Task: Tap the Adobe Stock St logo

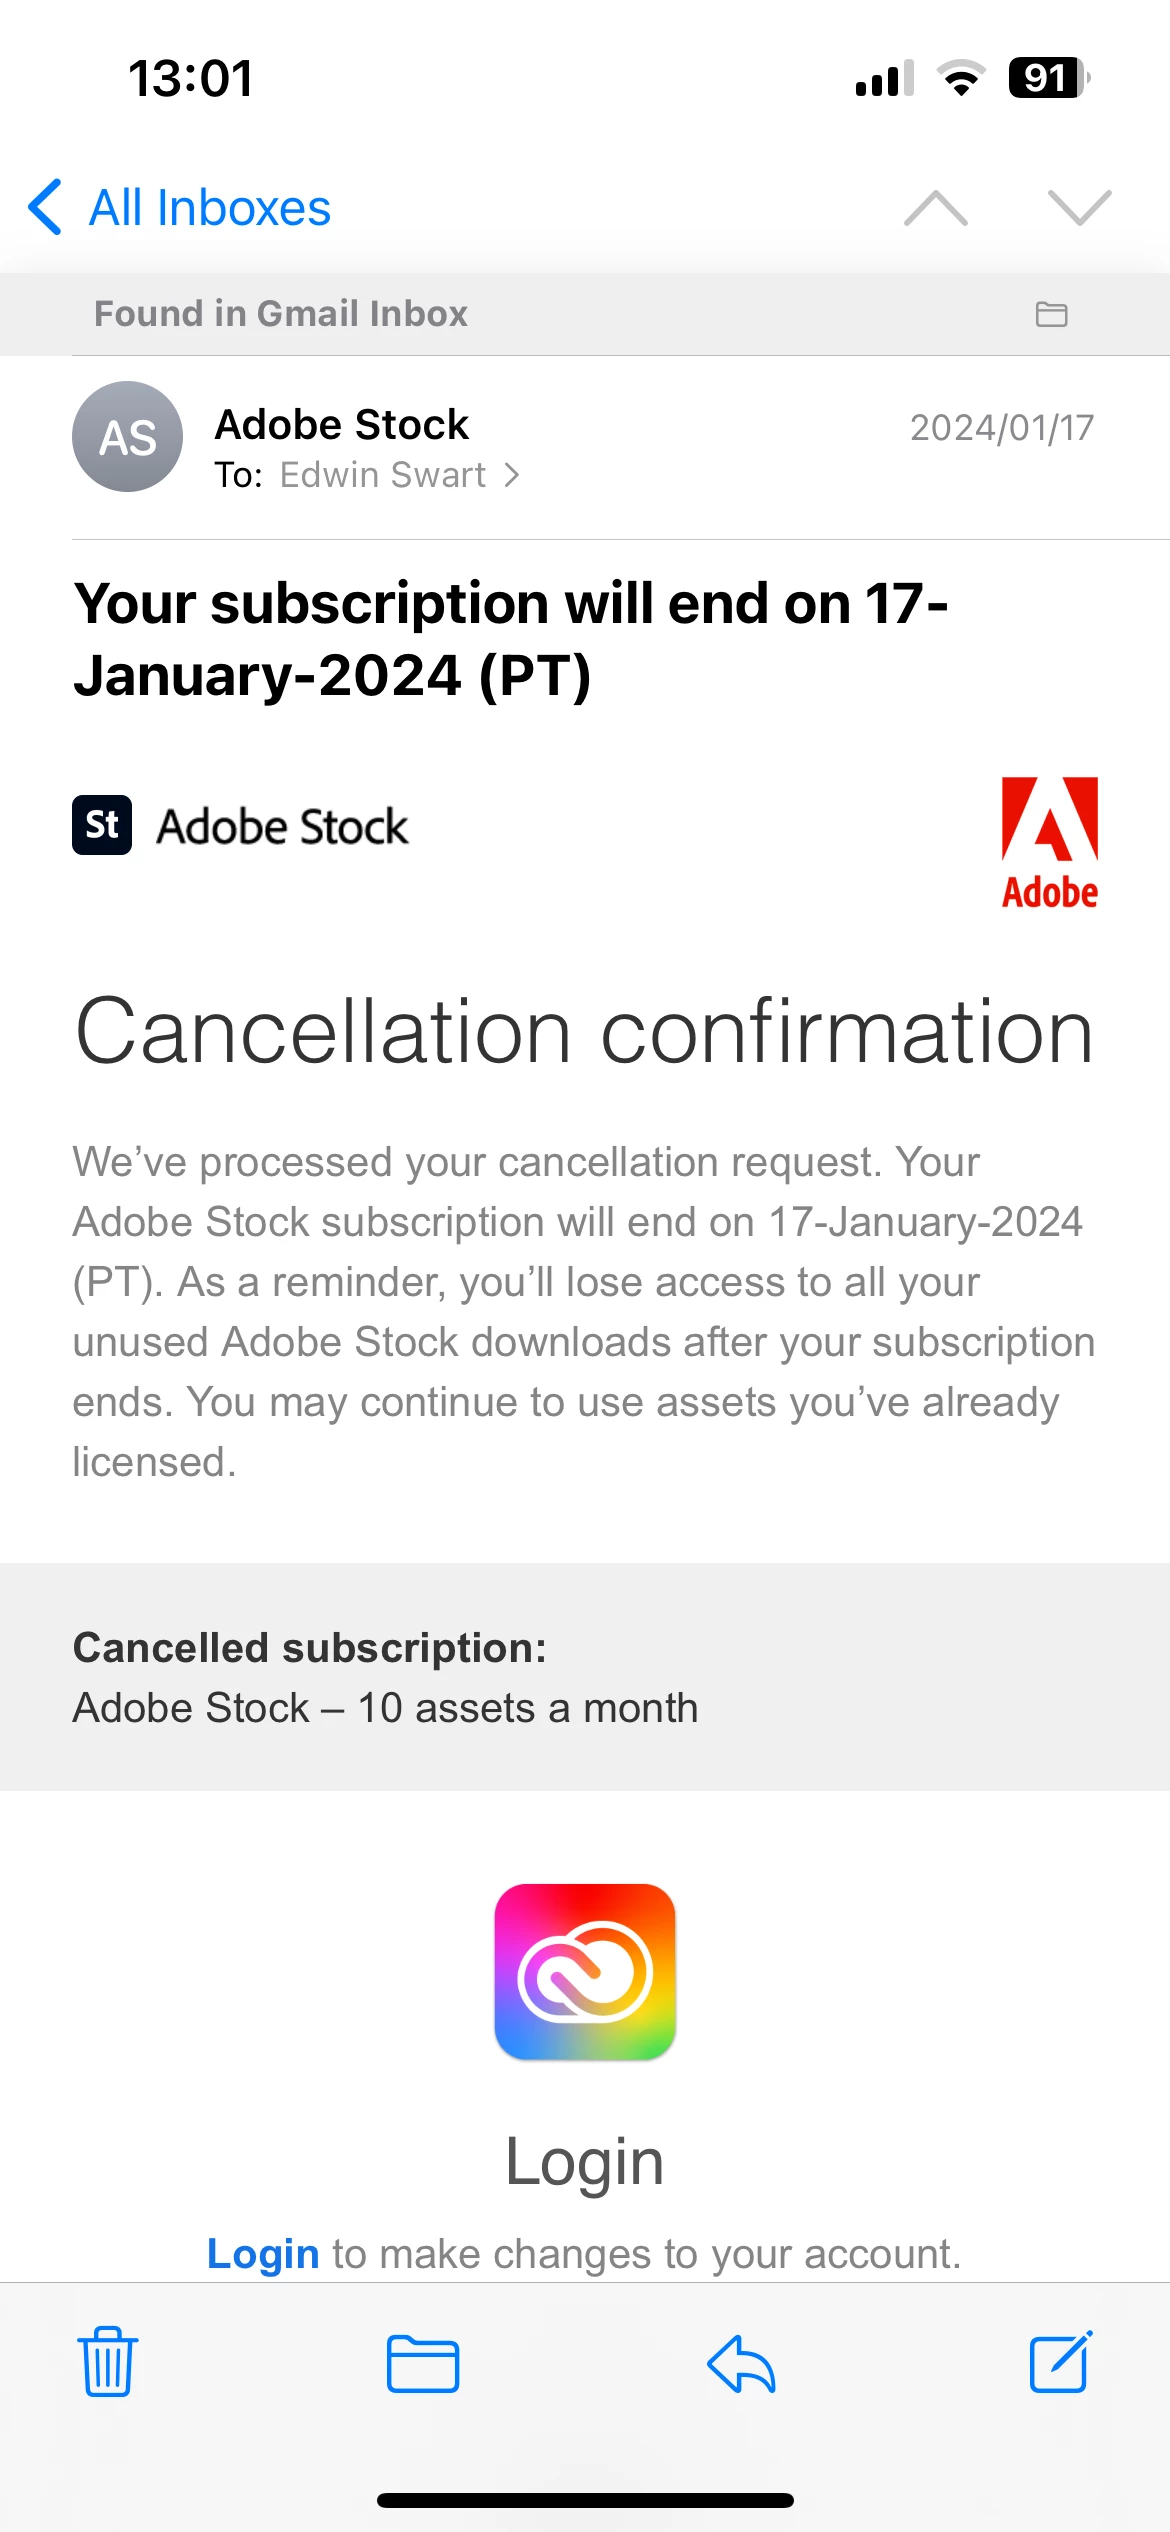Action: [102, 825]
